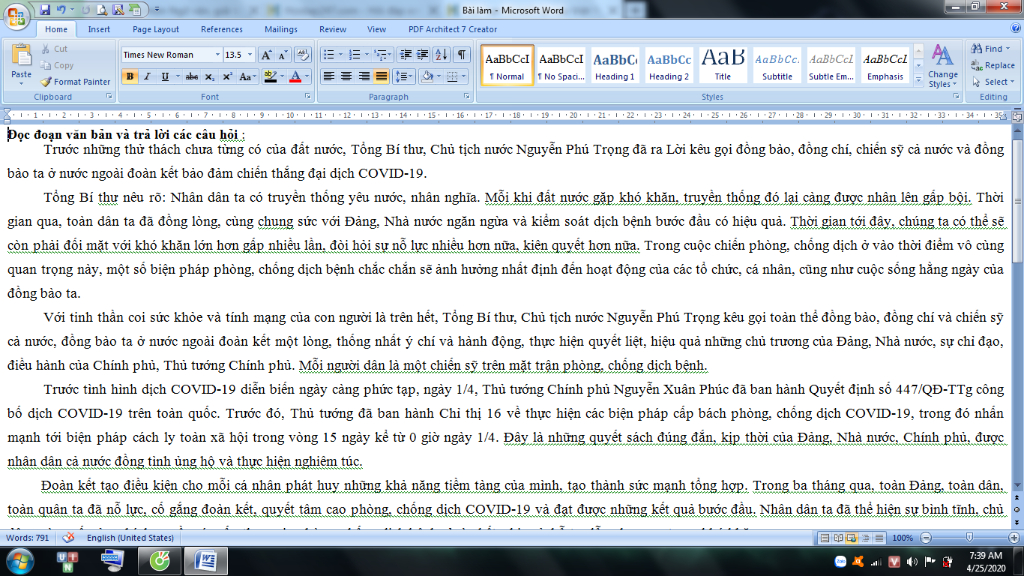1024x576 pixels.
Task: Click Shading paint bucket icon
Action: pyautogui.click(x=427, y=77)
